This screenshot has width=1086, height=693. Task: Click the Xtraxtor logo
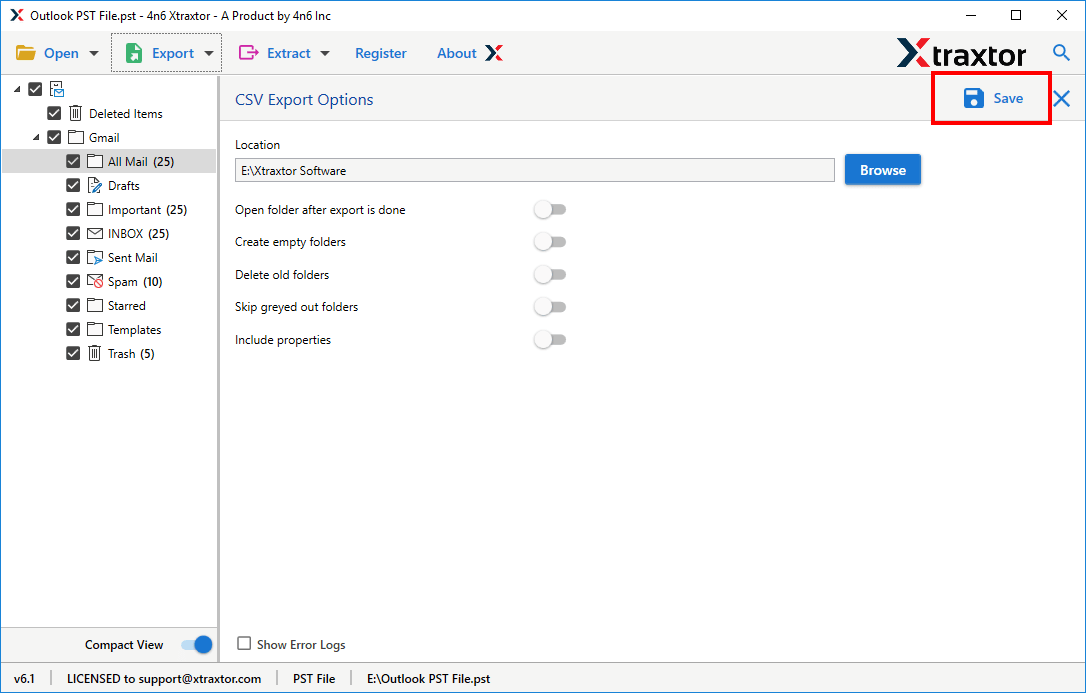click(961, 52)
